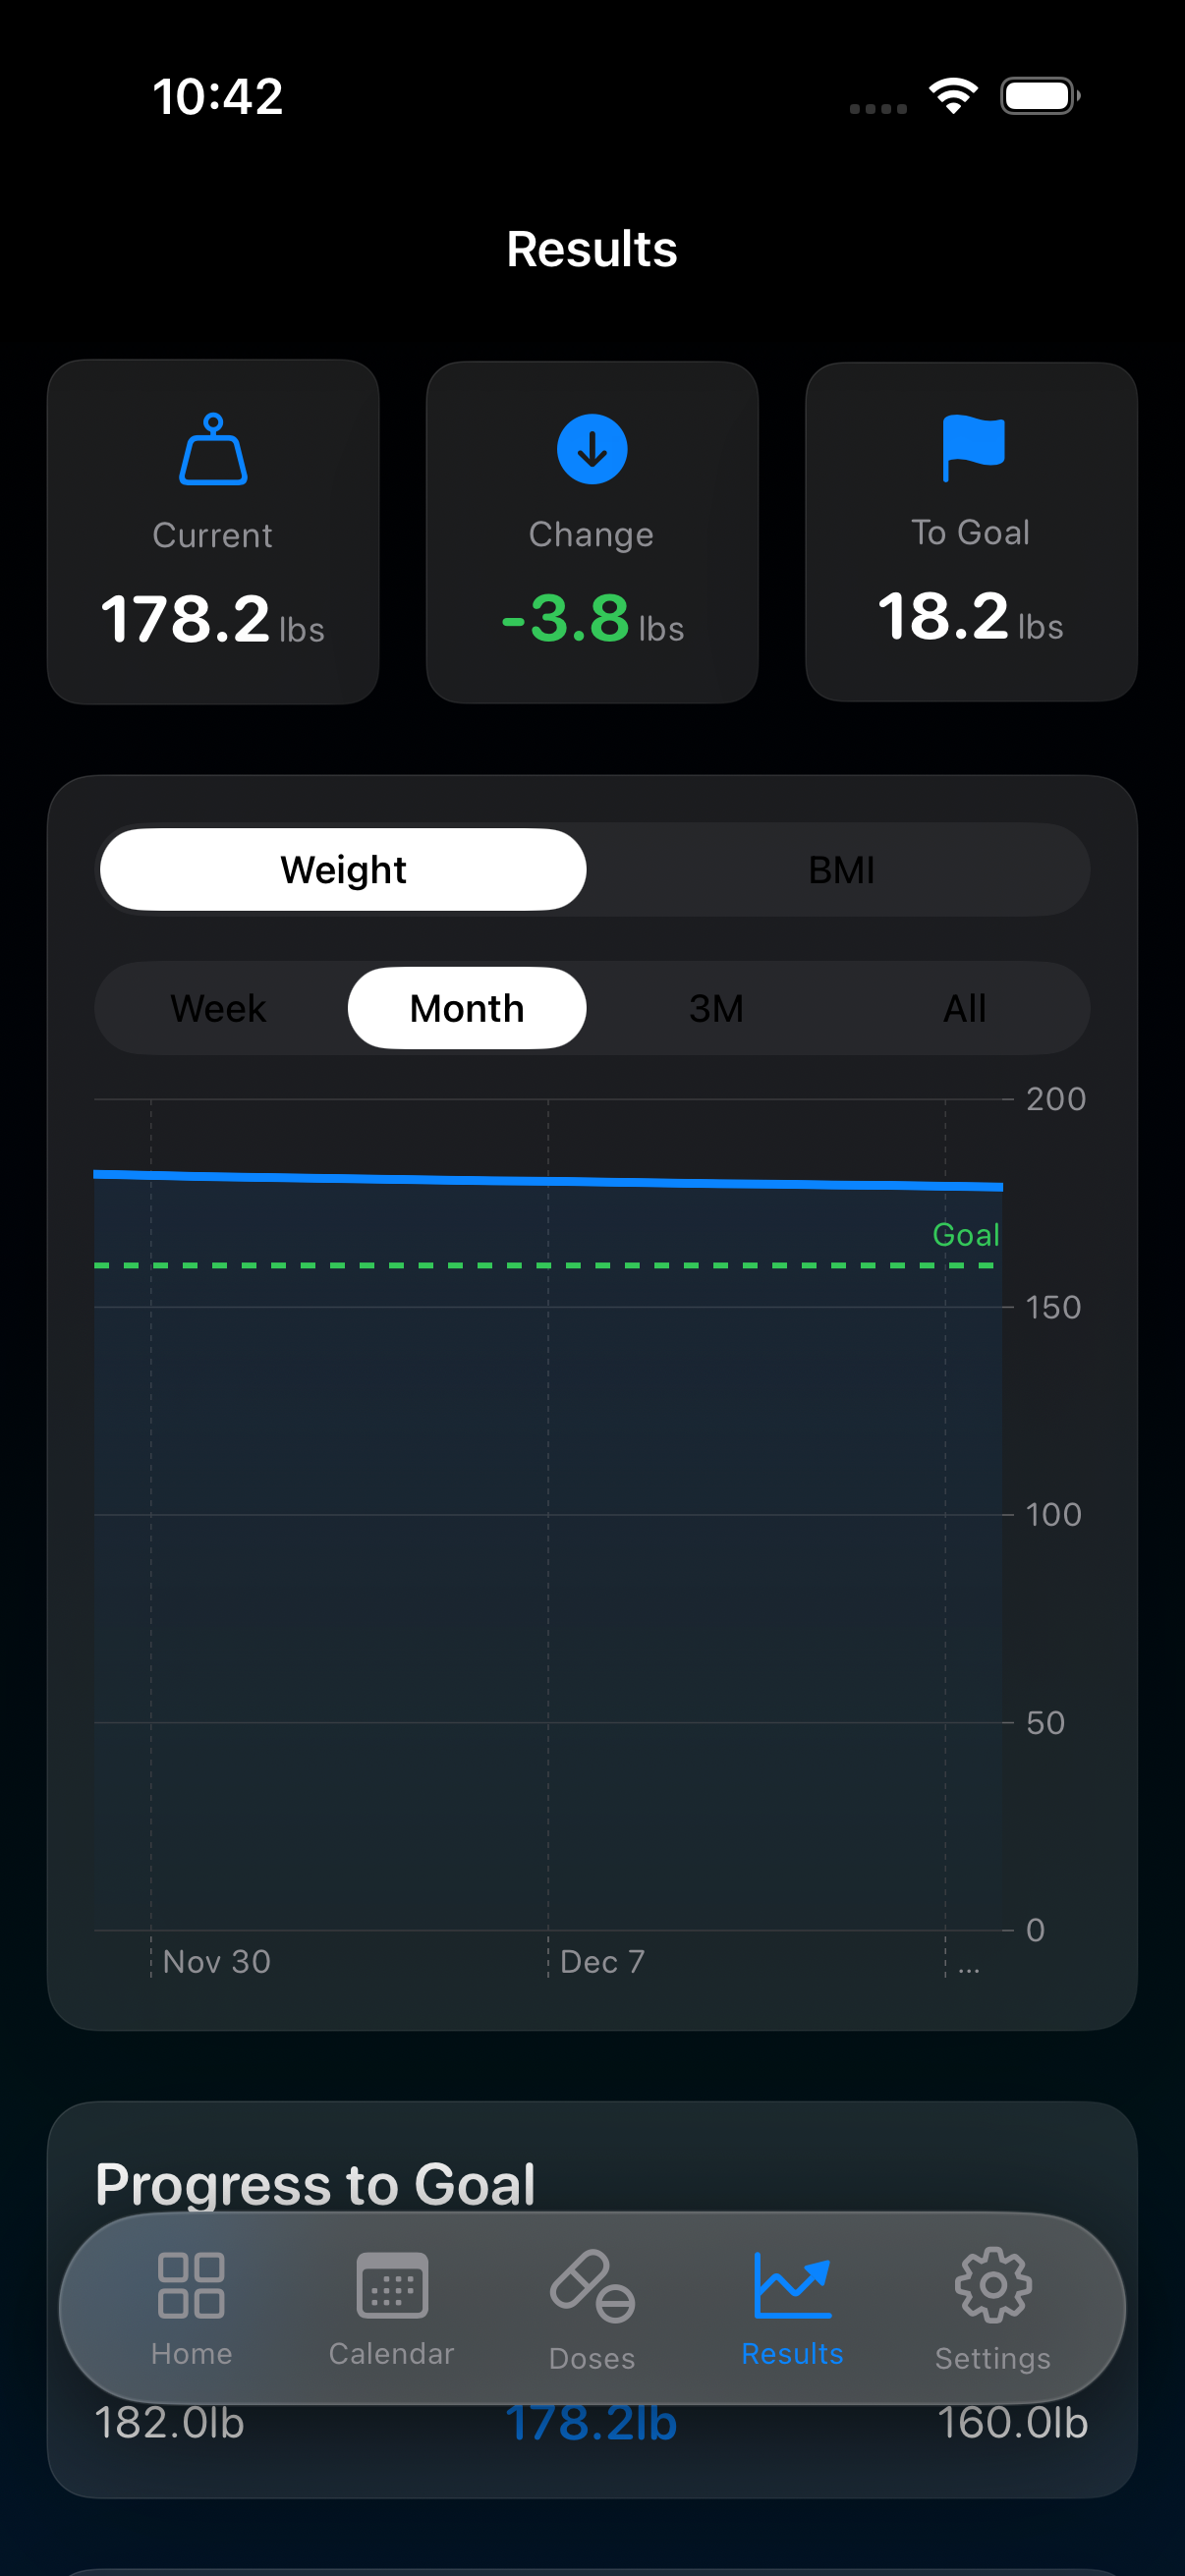Tap the Home grid icon
The height and width of the screenshot is (2576, 1185).
[191, 2286]
